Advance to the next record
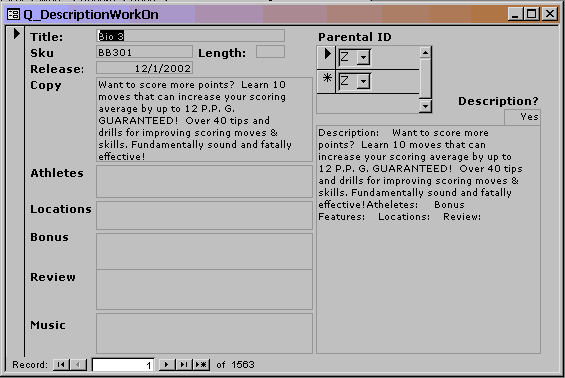This screenshot has height=378, width=565. (x=167, y=365)
